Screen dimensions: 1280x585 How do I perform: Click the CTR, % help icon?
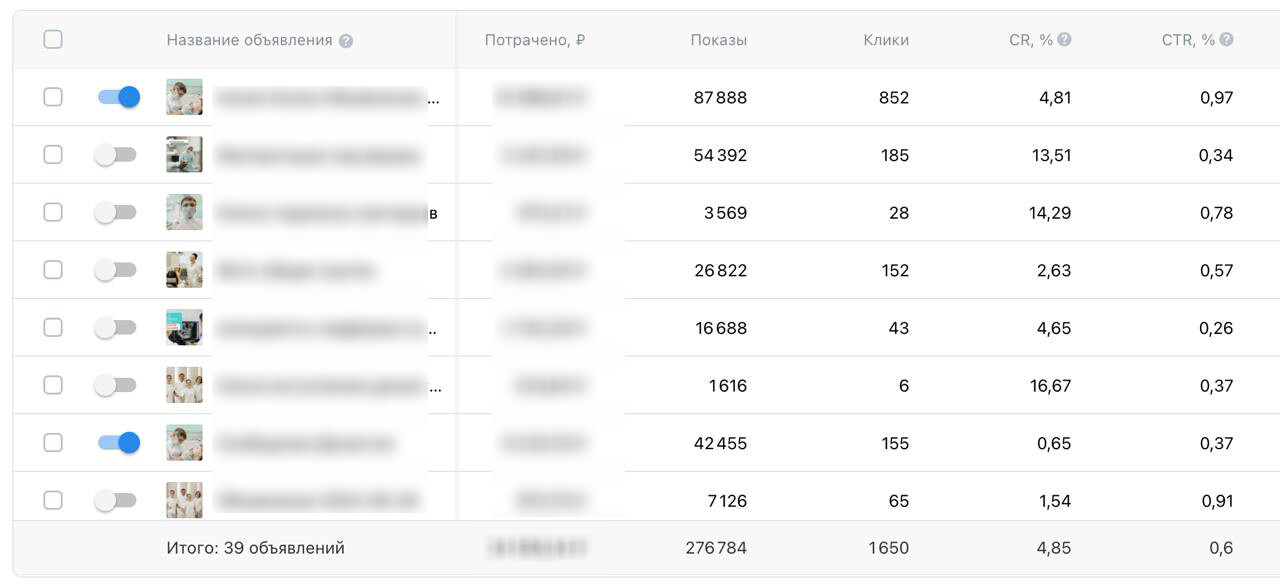(x=1226, y=40)
